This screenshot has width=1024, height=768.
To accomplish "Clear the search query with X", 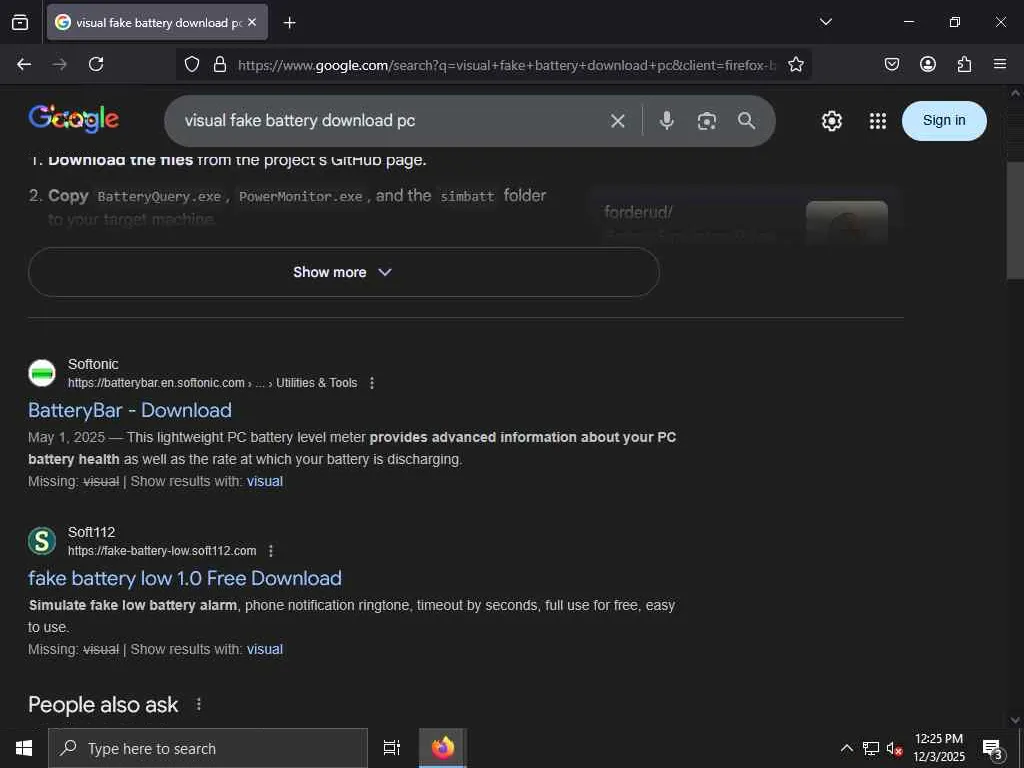I will tap(618, 121).
